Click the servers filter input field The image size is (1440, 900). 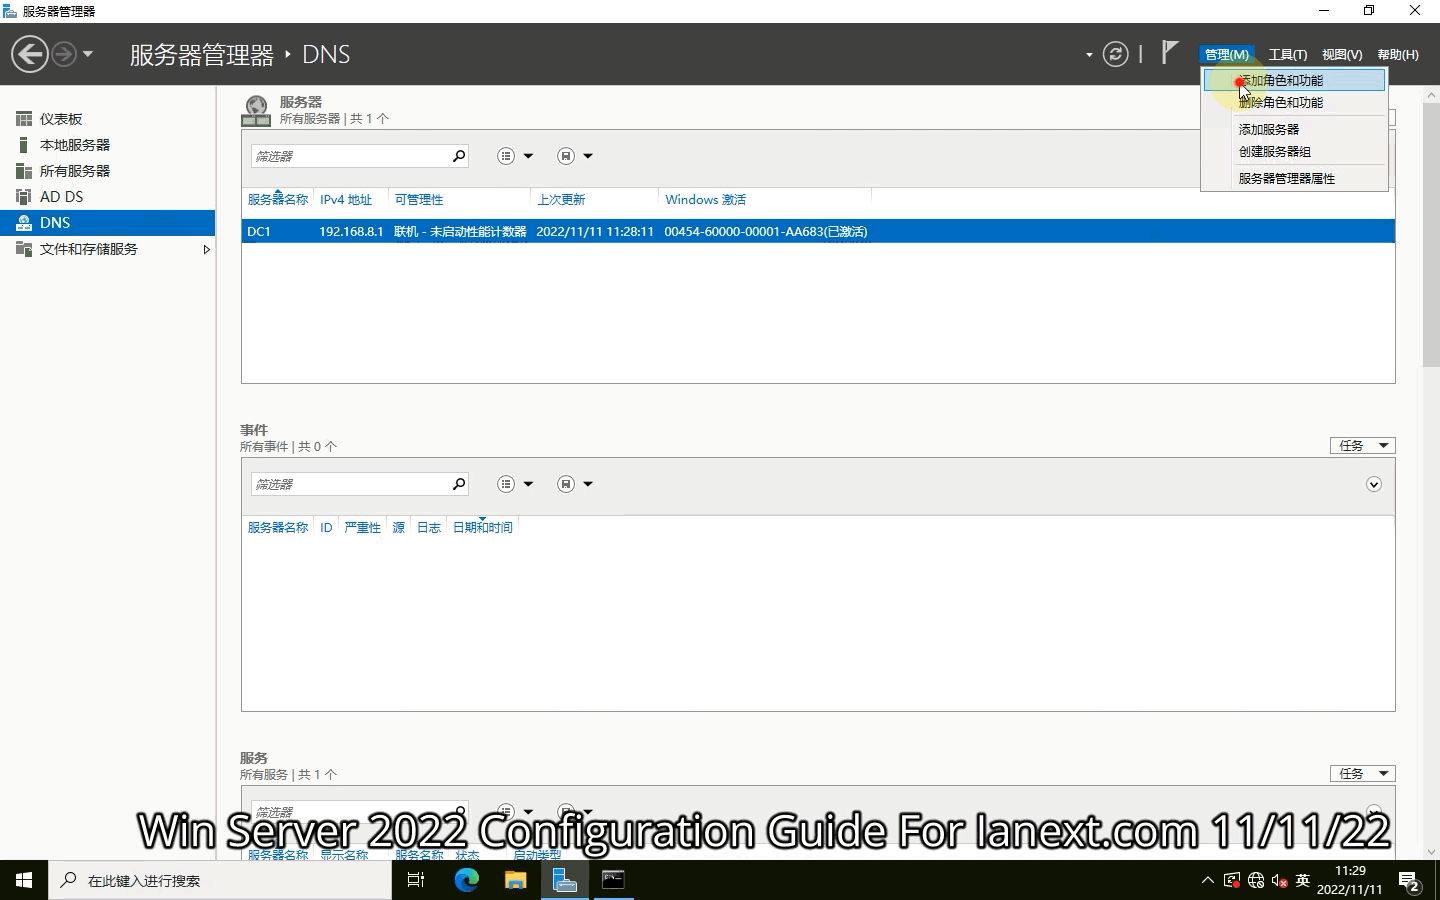point(349,156)
